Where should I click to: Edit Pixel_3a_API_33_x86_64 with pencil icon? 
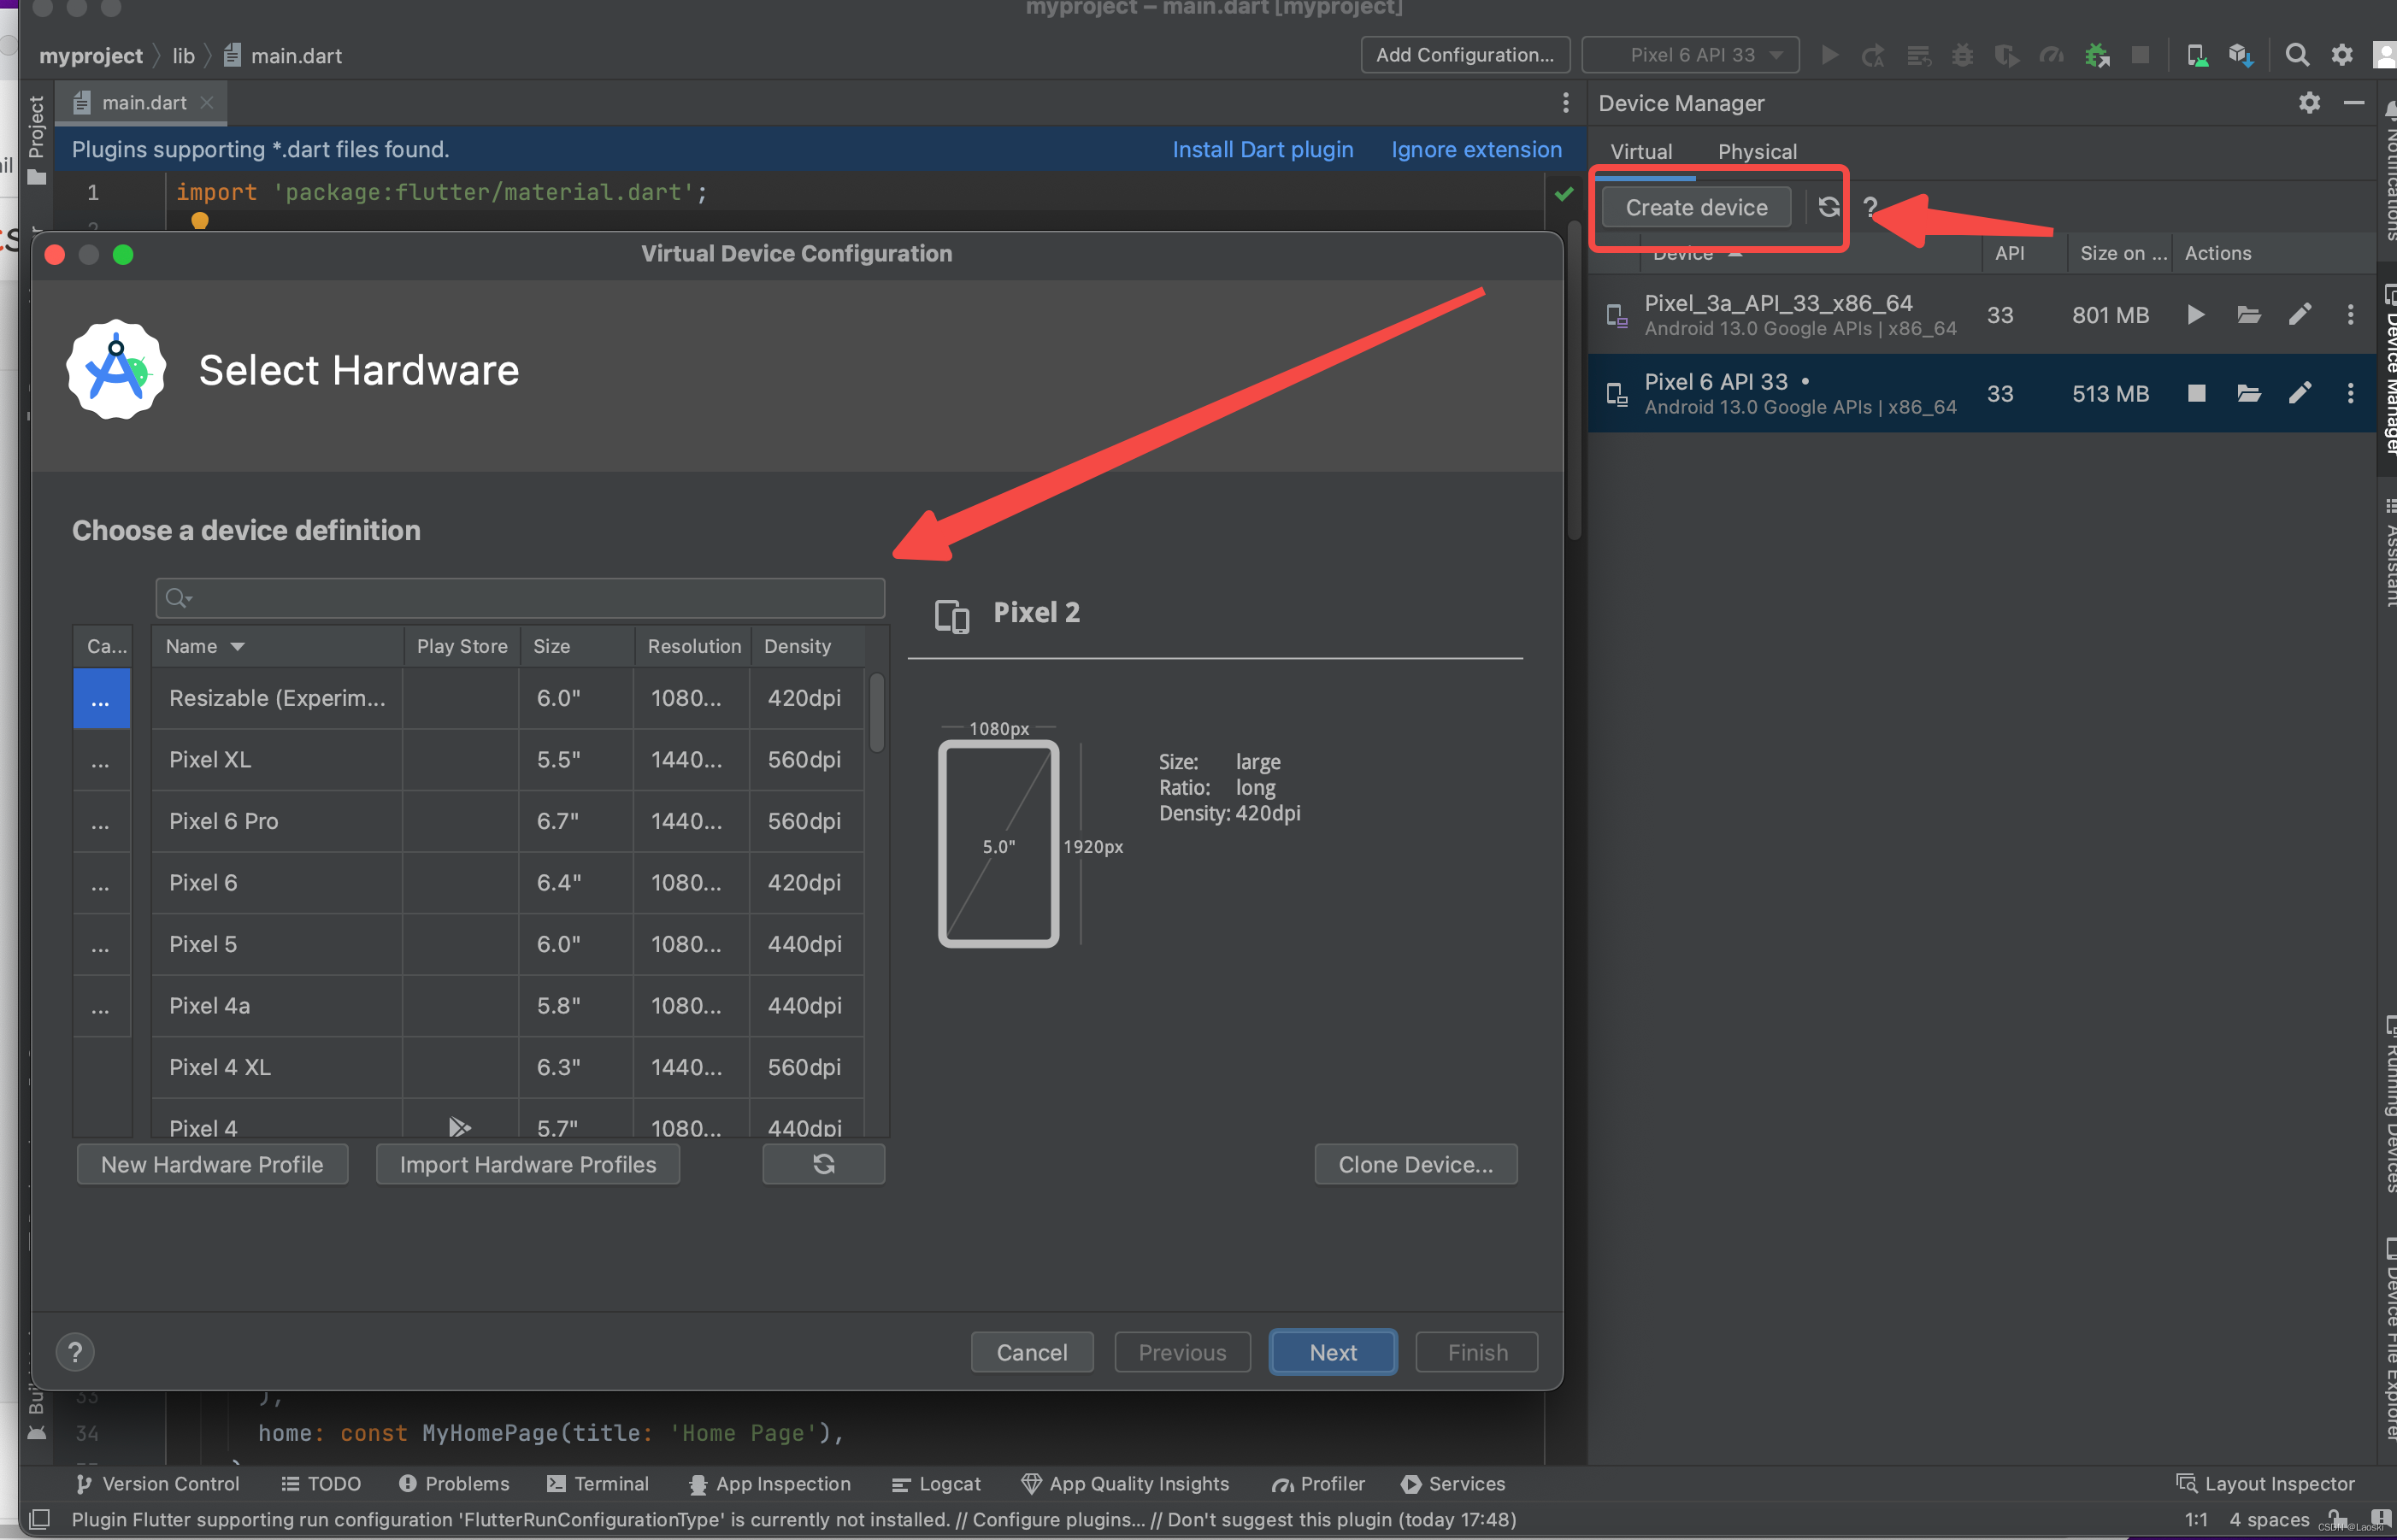[x=2299, y=315]
